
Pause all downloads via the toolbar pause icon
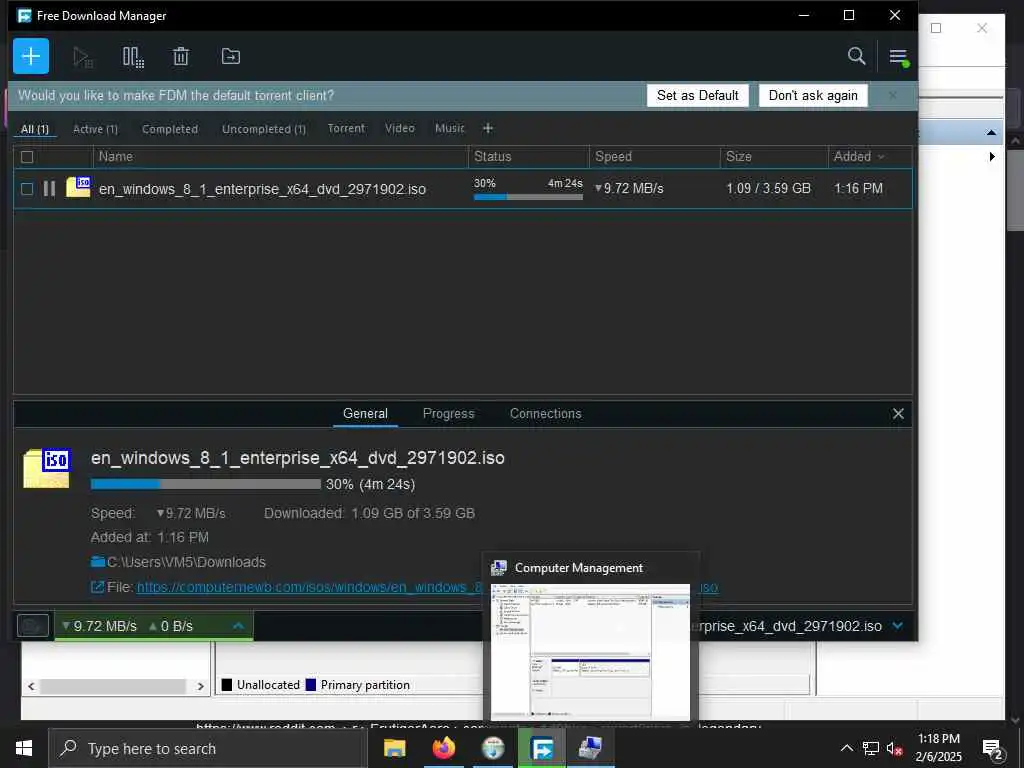click(133, 57)
